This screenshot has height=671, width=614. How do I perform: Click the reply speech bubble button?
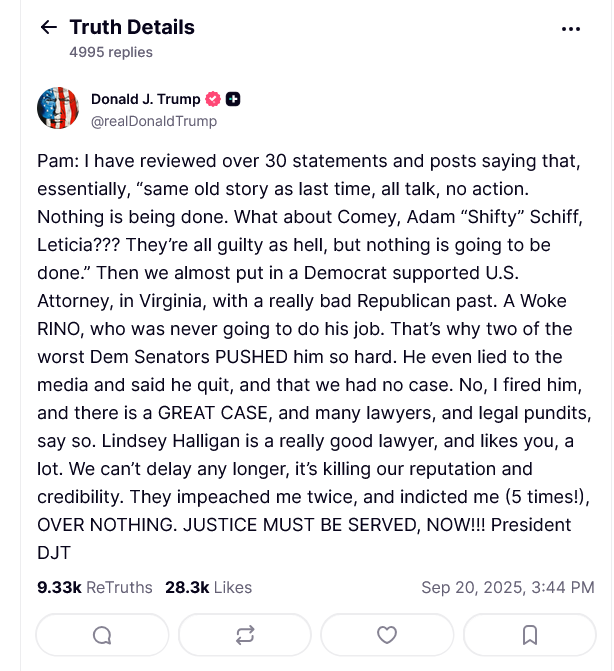pos(102,634)
